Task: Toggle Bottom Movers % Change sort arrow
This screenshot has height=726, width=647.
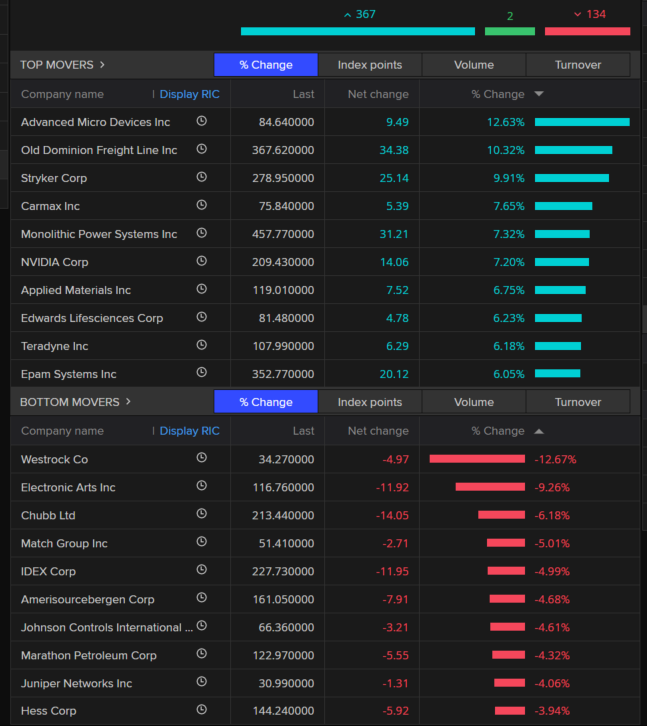Action: tap(539, 431)
